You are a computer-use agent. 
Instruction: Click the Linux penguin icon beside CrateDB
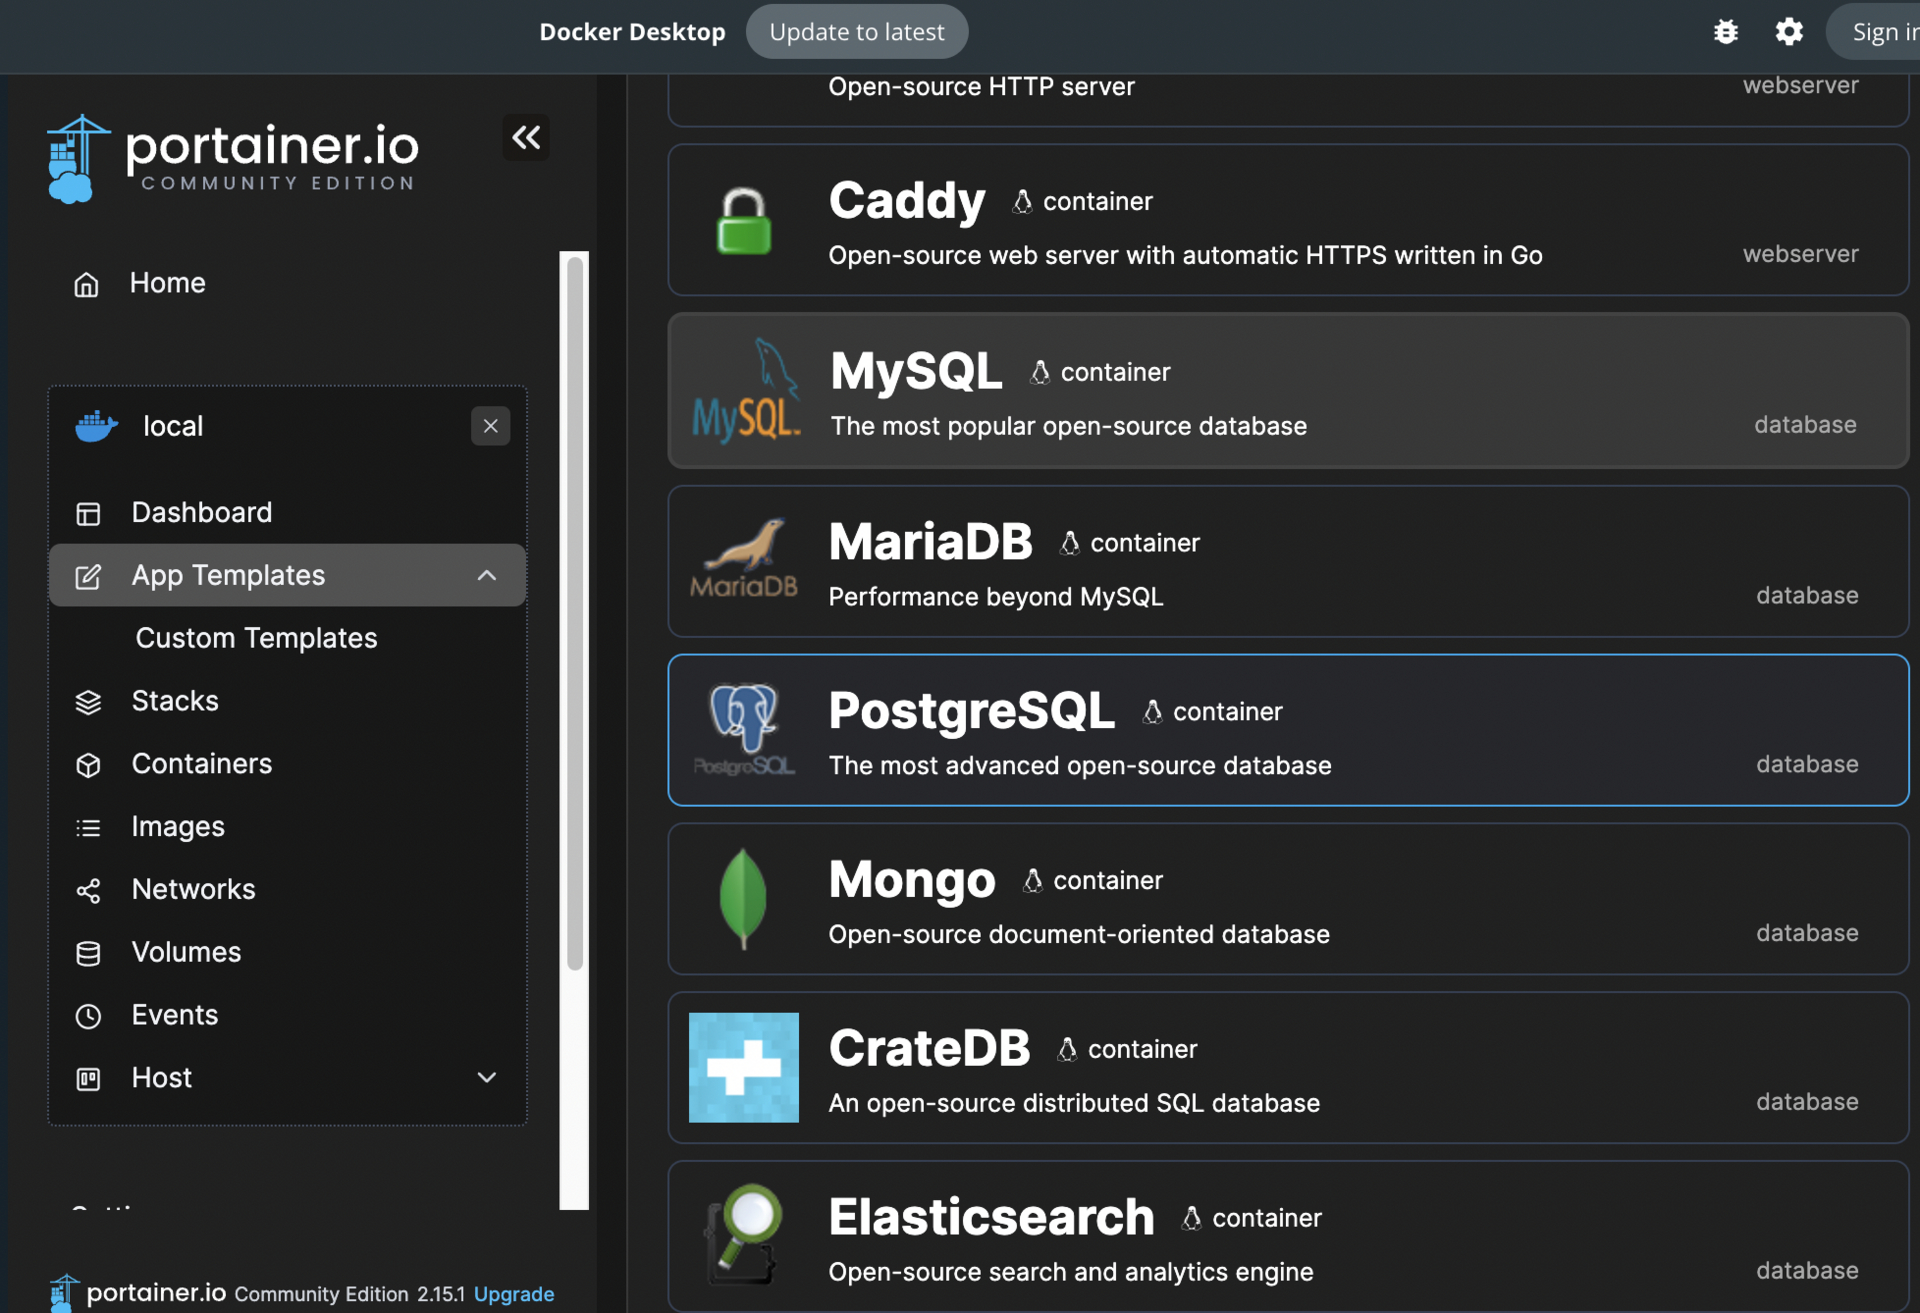pyautogui.click(x=1067, y=1049)
